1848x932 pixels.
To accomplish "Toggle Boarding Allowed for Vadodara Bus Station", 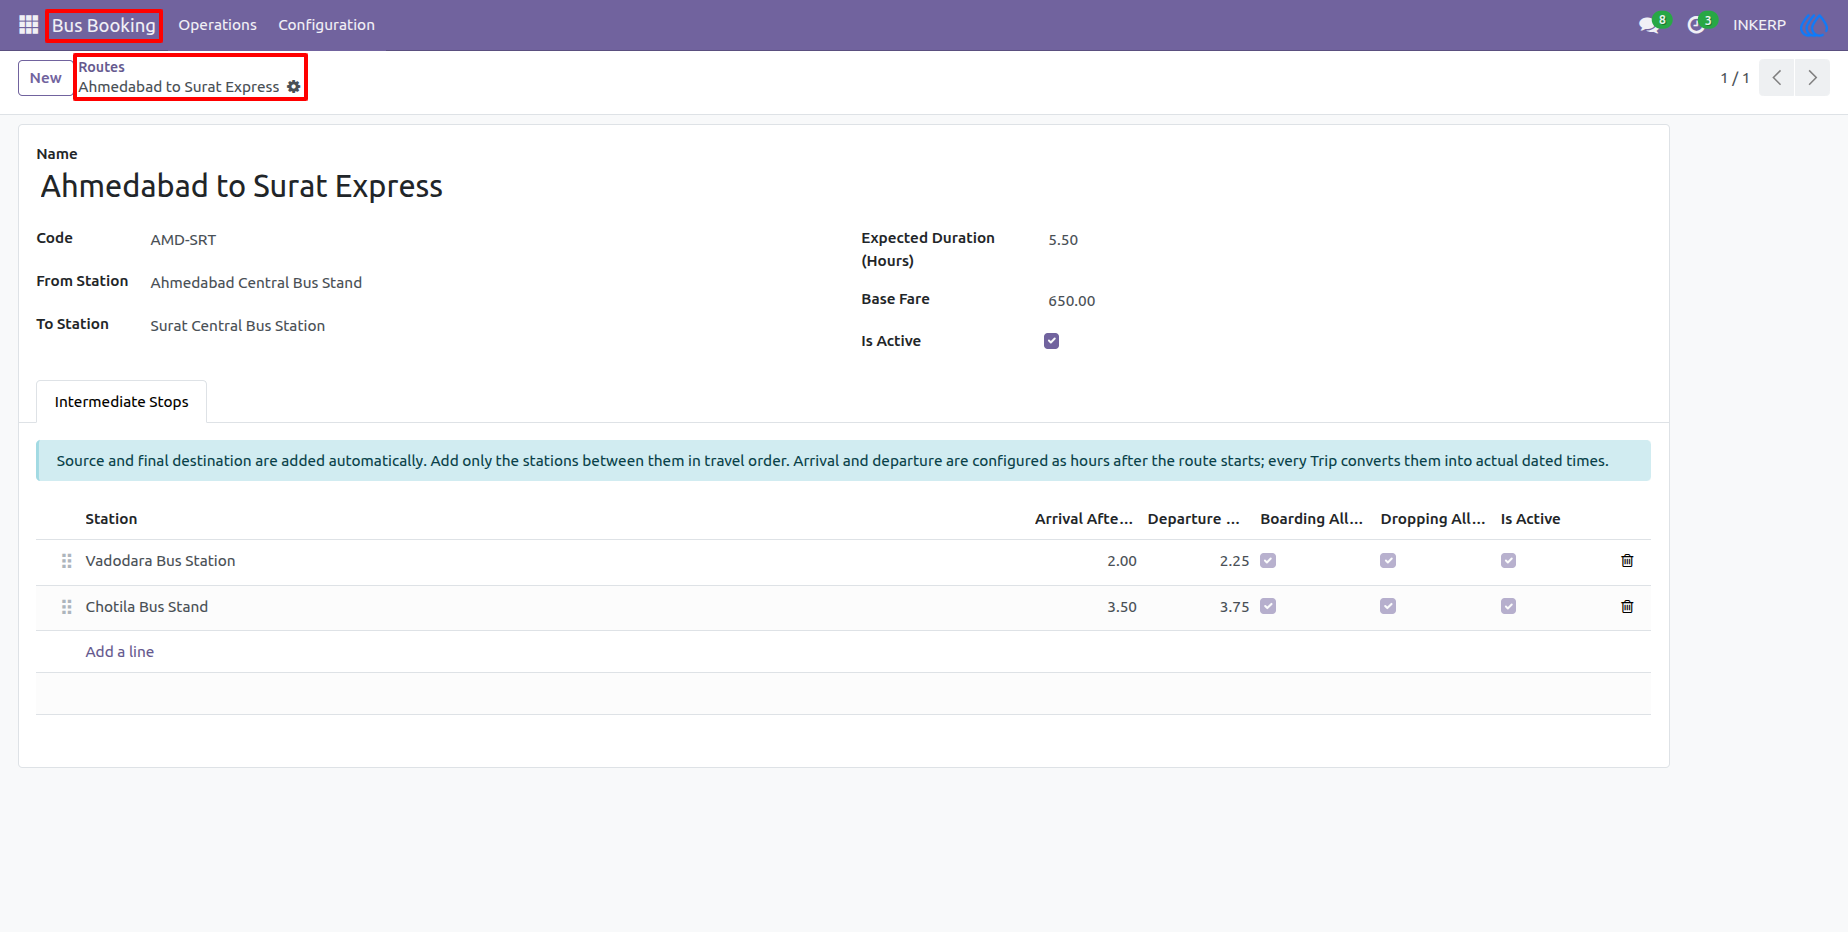I will pos(1268,561).
